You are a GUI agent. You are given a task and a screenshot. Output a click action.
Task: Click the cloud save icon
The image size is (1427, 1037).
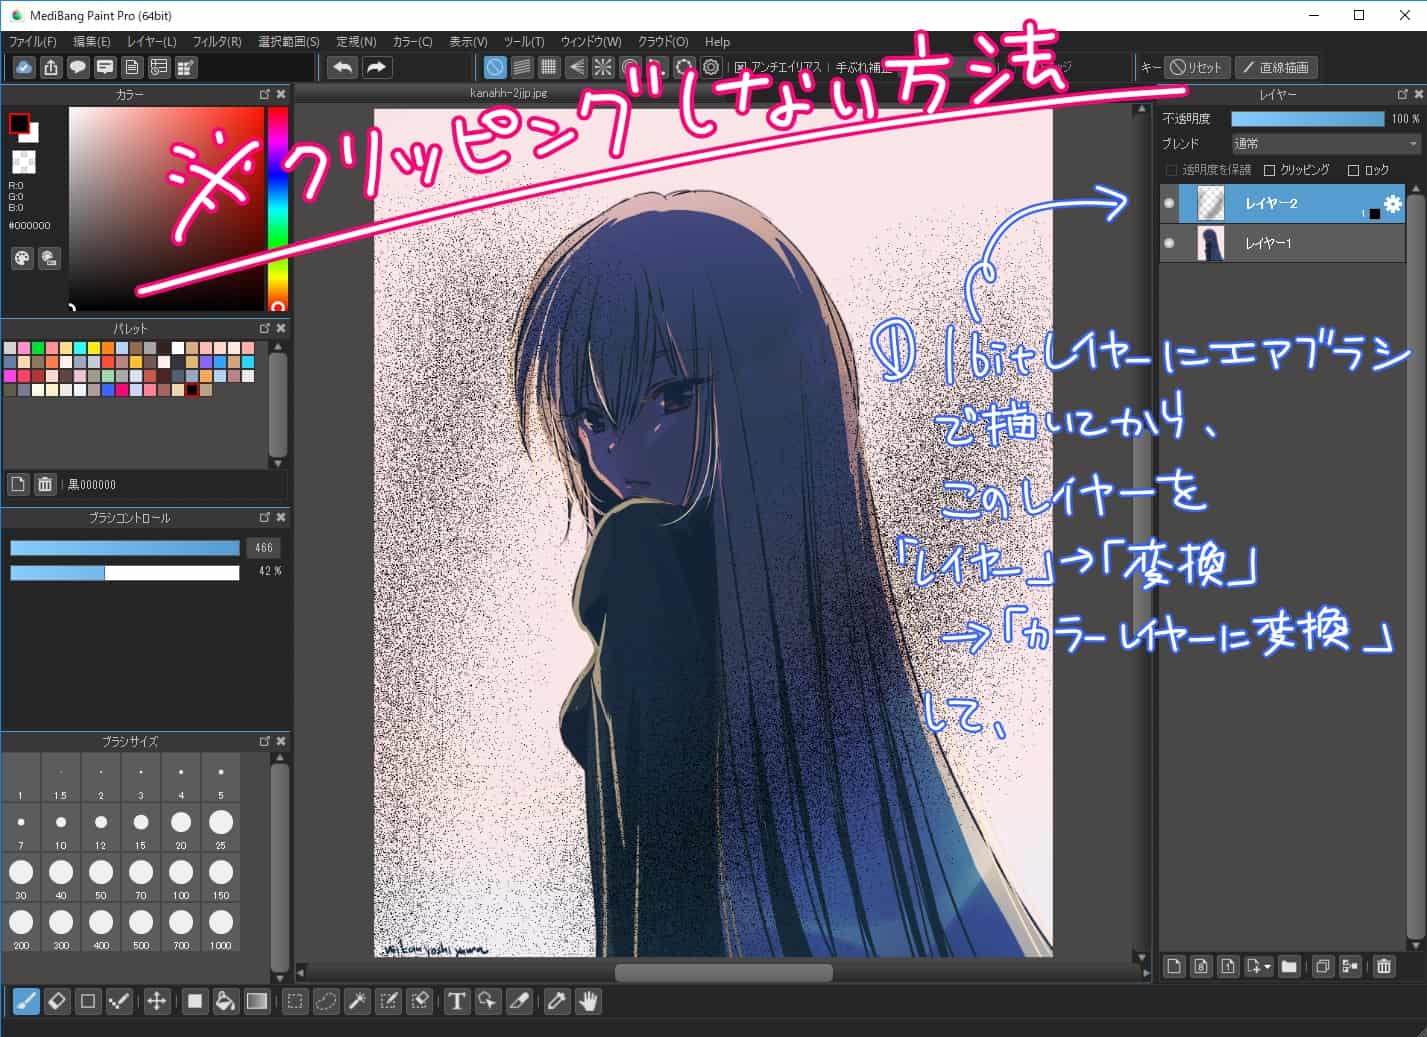[x=24, y=67]
